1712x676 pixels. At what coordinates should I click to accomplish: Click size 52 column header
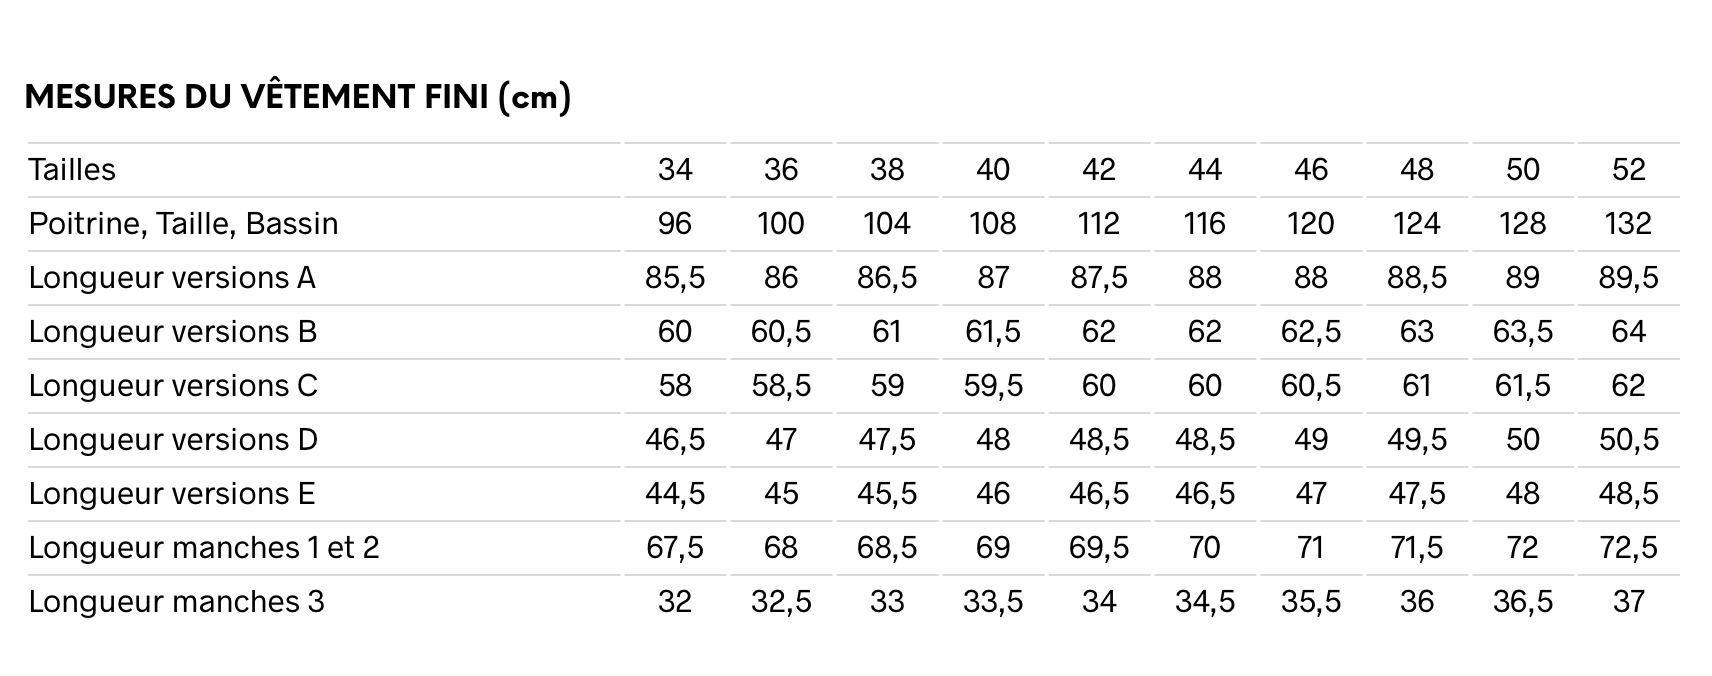1628,170
